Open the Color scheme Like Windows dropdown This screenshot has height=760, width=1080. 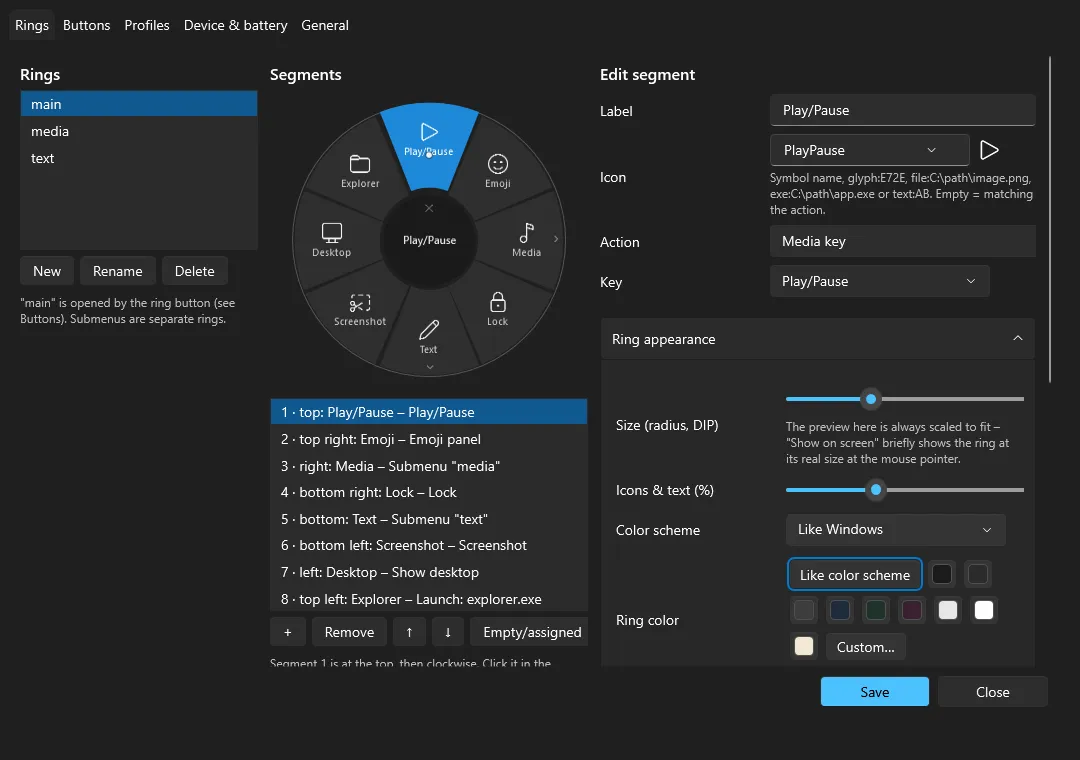click(x=895, y=530)
